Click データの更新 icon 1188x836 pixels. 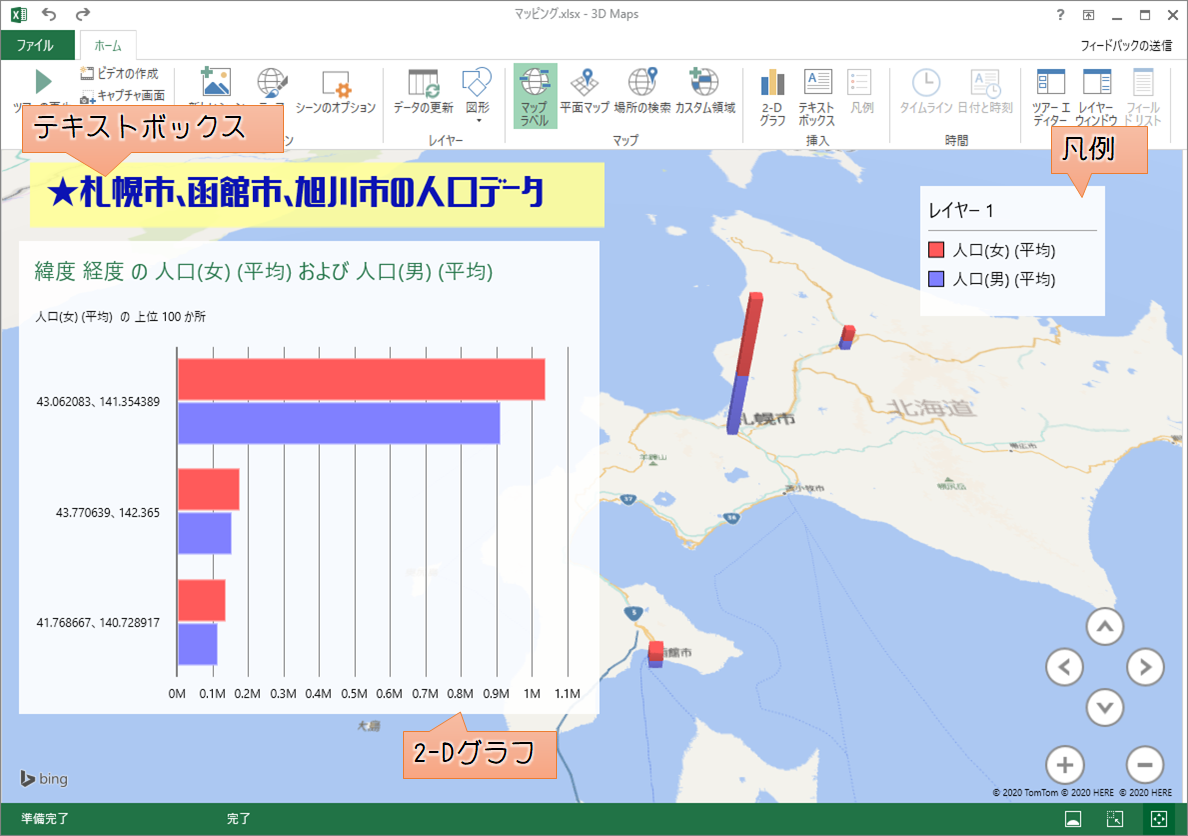423,92
